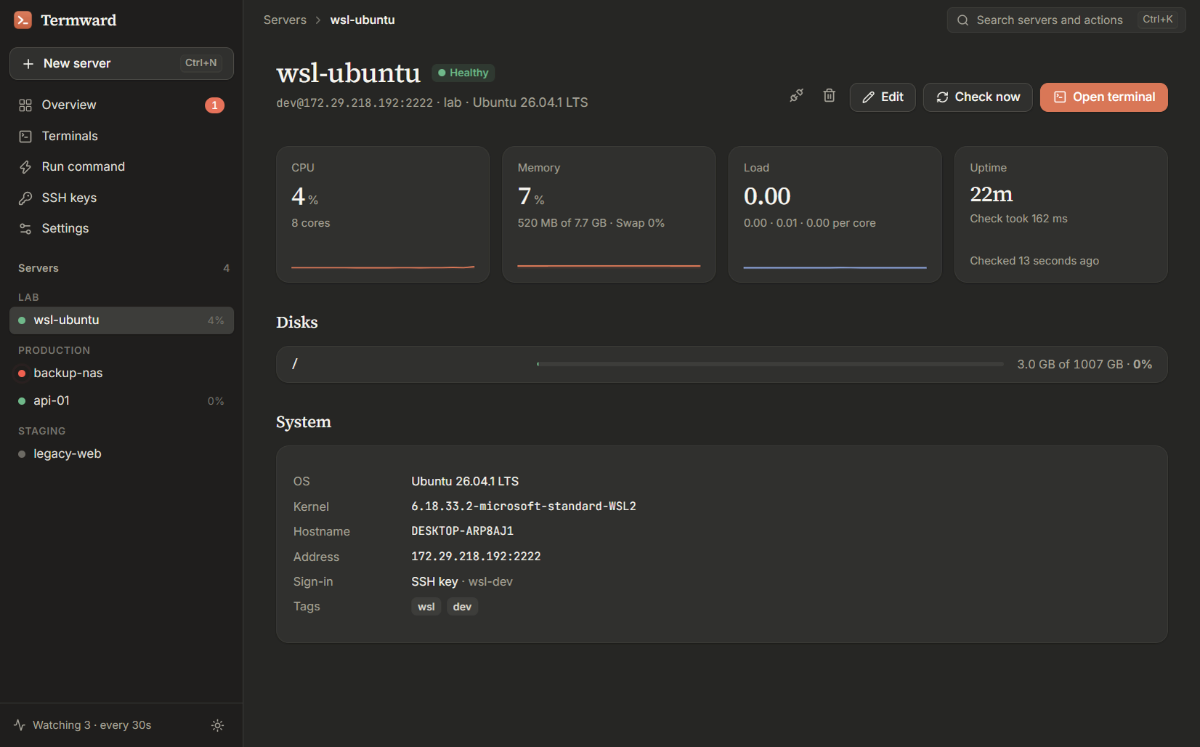Click the connect plug icon beside trash
Screen dimensions: 1200x747
[796, 96]
